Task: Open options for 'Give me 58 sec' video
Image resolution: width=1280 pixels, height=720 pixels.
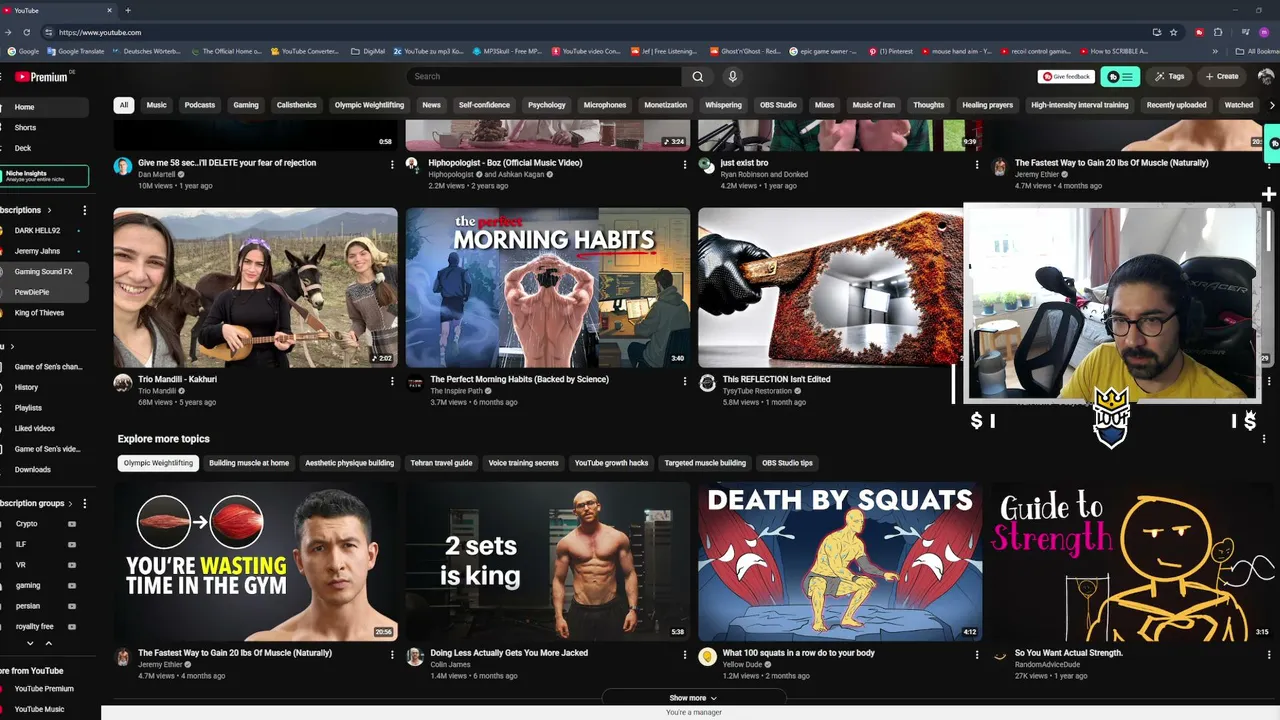Action: [392, 164]
